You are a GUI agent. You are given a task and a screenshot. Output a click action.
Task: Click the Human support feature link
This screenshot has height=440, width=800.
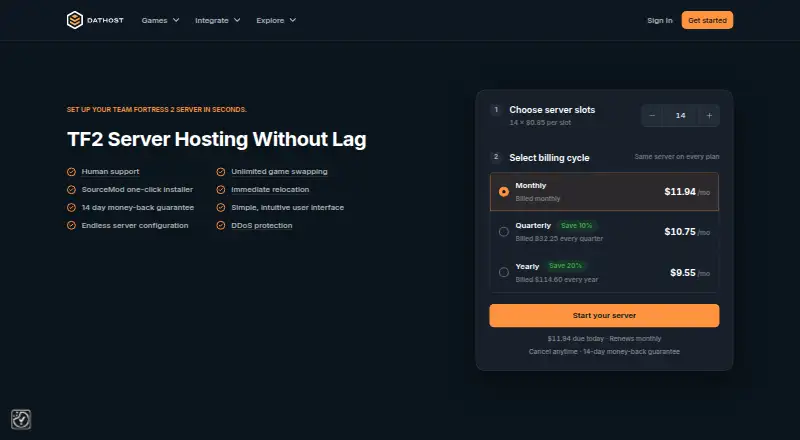click(110, 172)
